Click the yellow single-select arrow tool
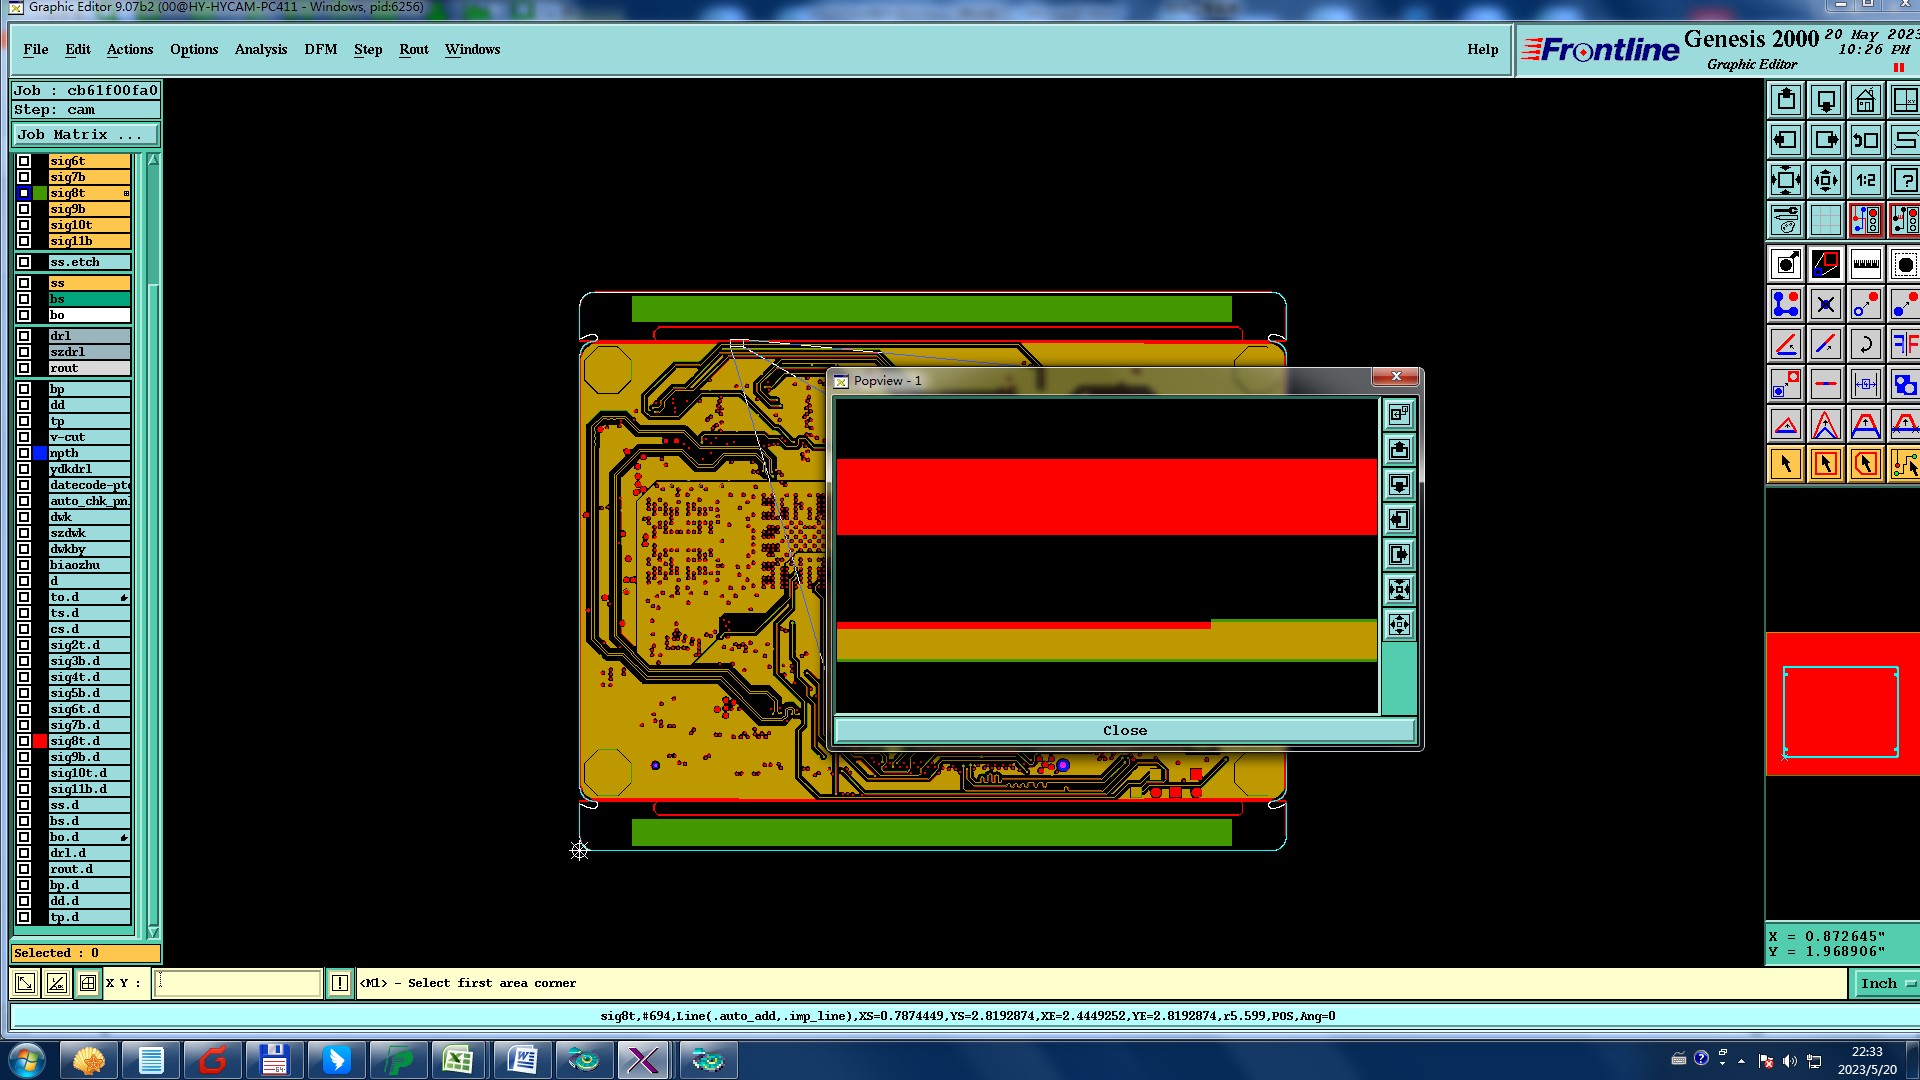Viewport: 1920px width, 1080px height. coord(1786,464)
